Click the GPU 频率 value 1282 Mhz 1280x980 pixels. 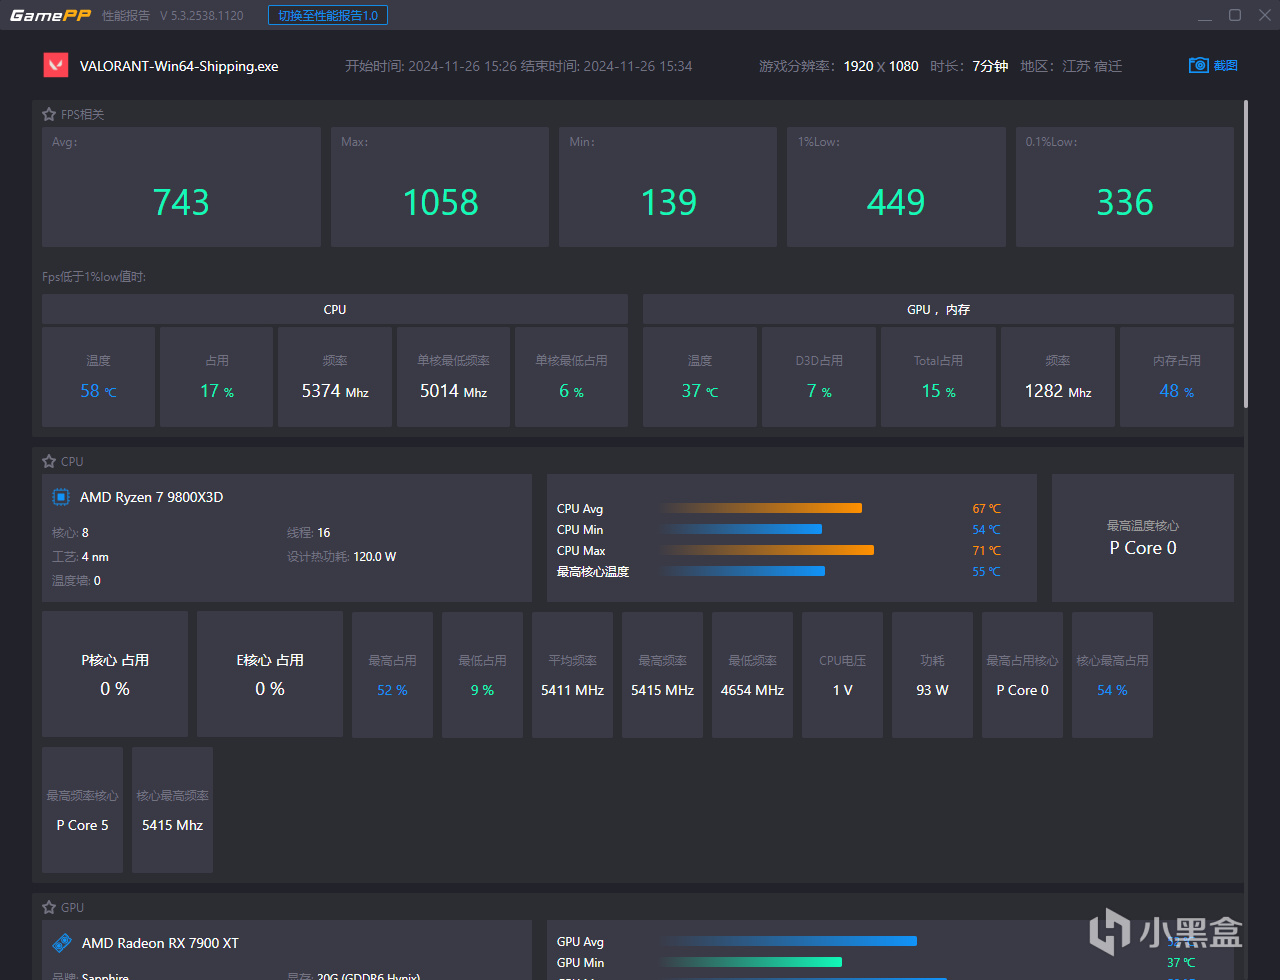click(1058, 391)
